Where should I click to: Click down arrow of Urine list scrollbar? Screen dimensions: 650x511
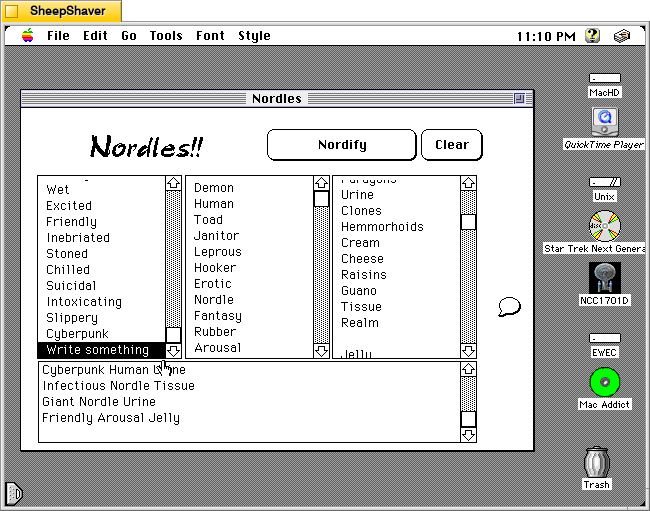(468, 351)
